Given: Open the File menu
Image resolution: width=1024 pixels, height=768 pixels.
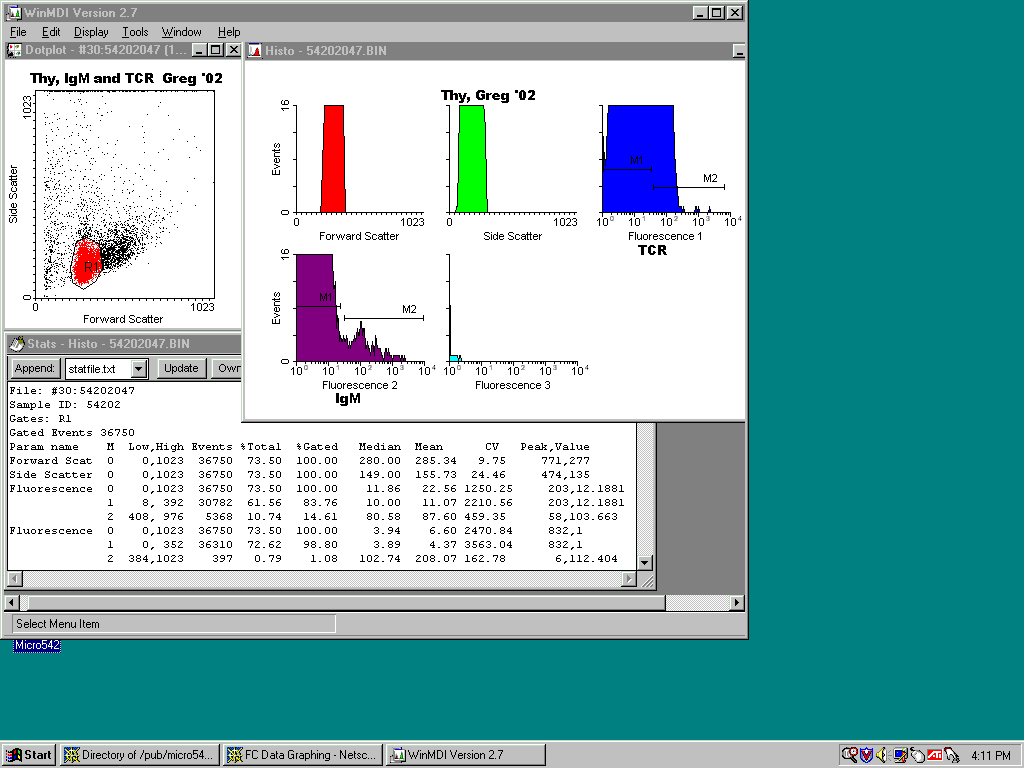Looking at the screenshot, I should 18,32.
